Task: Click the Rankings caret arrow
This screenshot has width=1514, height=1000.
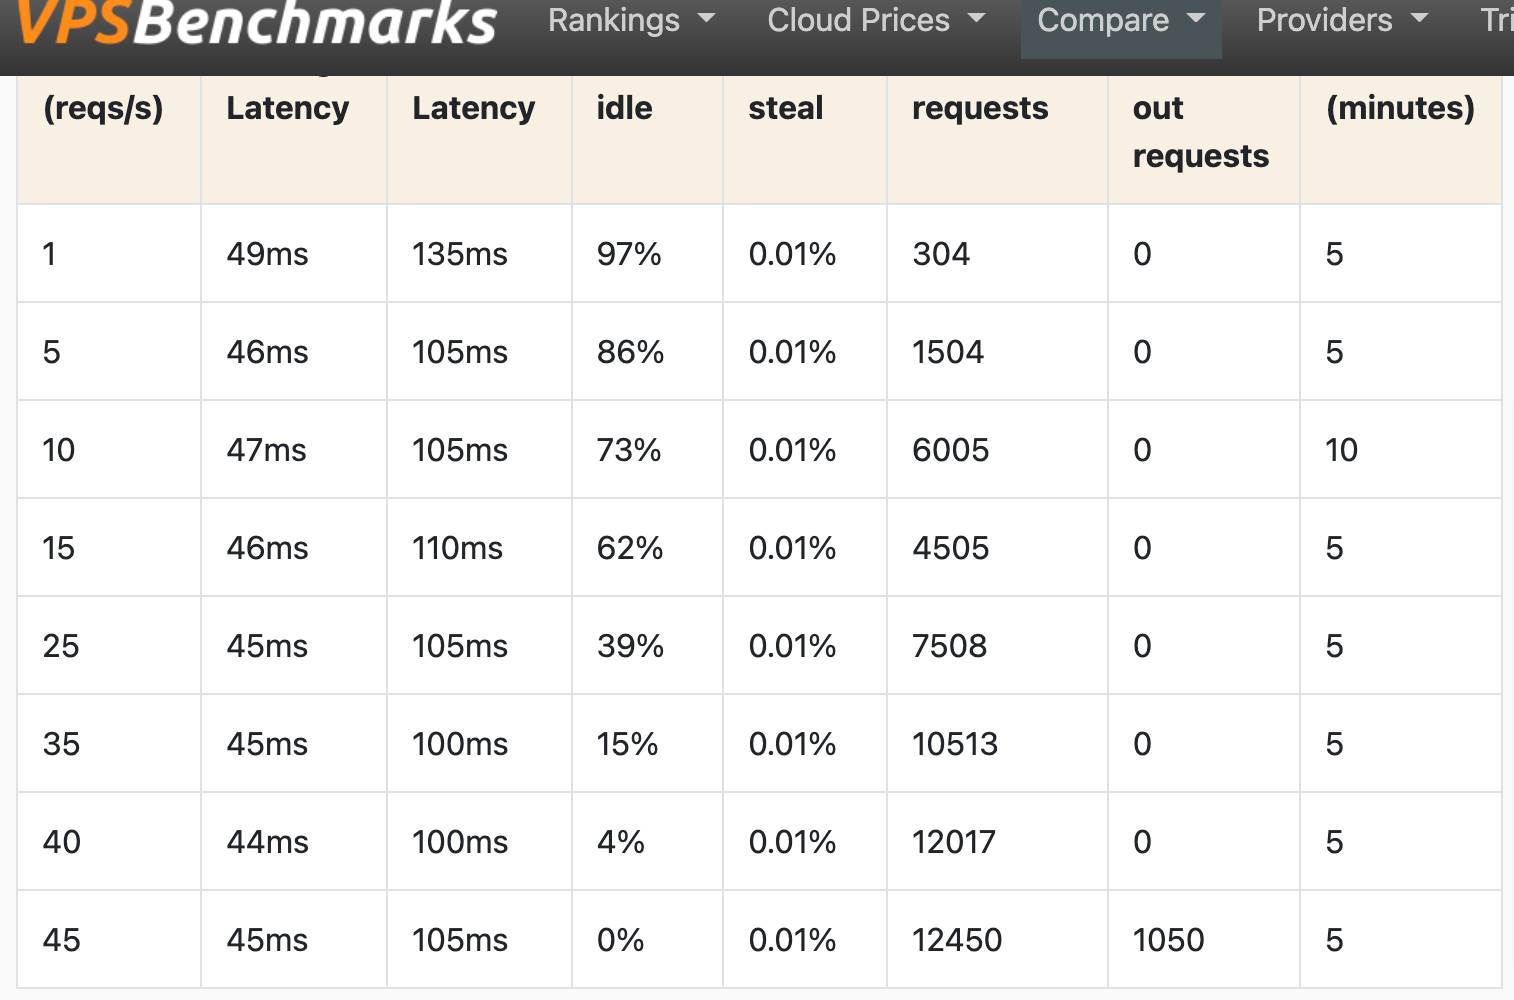Action: [x=706, y=19]
